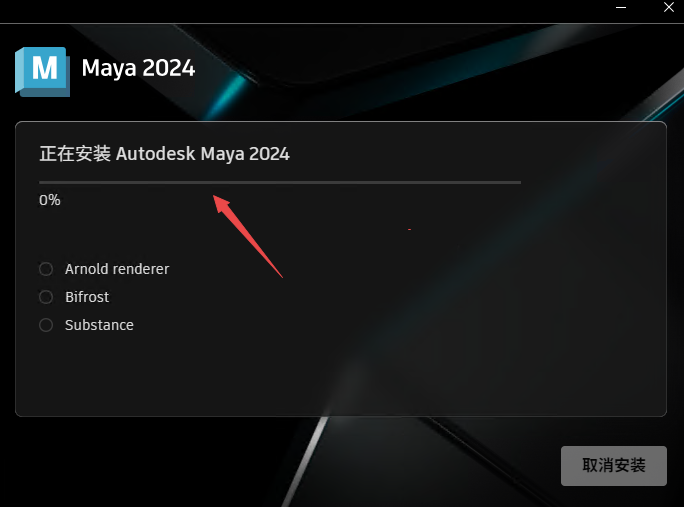Viewport: 684px width, 507px height.
Task: Click the 正在安装 Autodesk Maya 2024 heading
Action: click(164, 154)
